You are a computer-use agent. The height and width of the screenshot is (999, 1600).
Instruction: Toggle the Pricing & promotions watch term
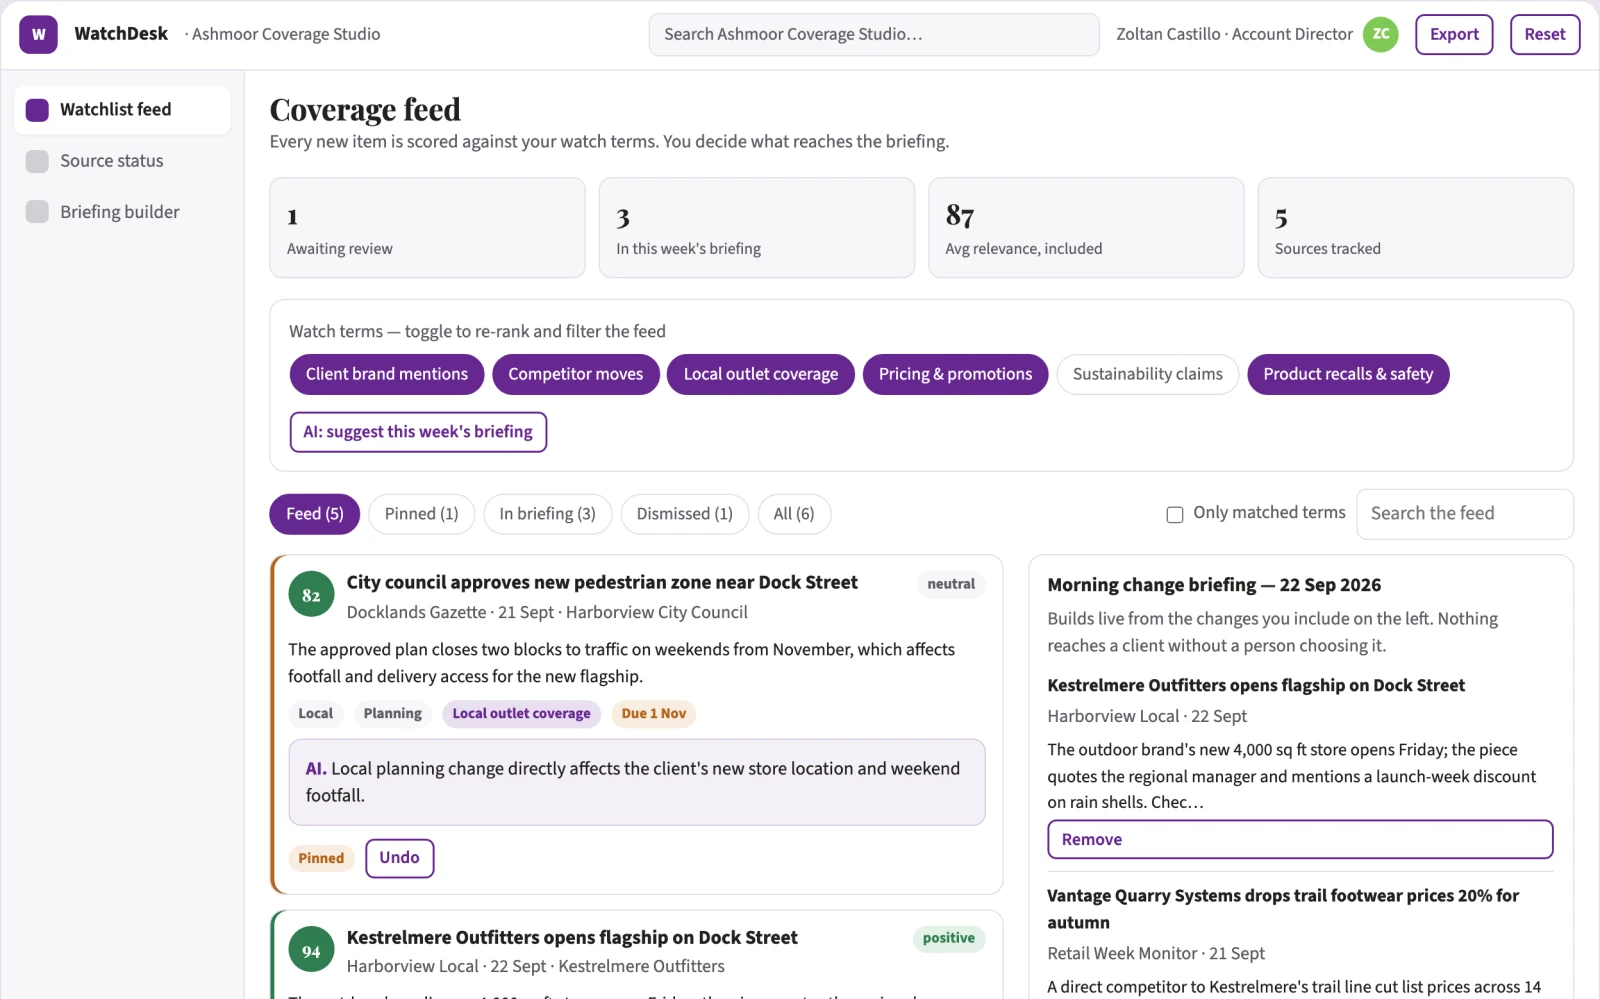tap(955, 374)
